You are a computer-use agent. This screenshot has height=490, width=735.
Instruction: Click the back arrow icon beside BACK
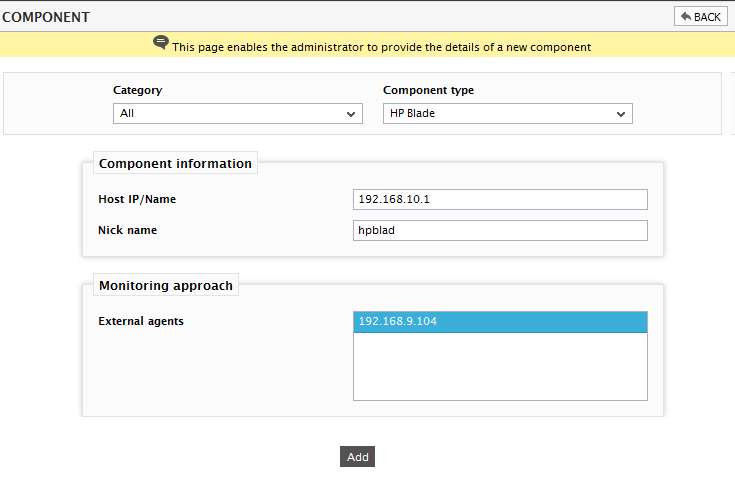point(686,16)
